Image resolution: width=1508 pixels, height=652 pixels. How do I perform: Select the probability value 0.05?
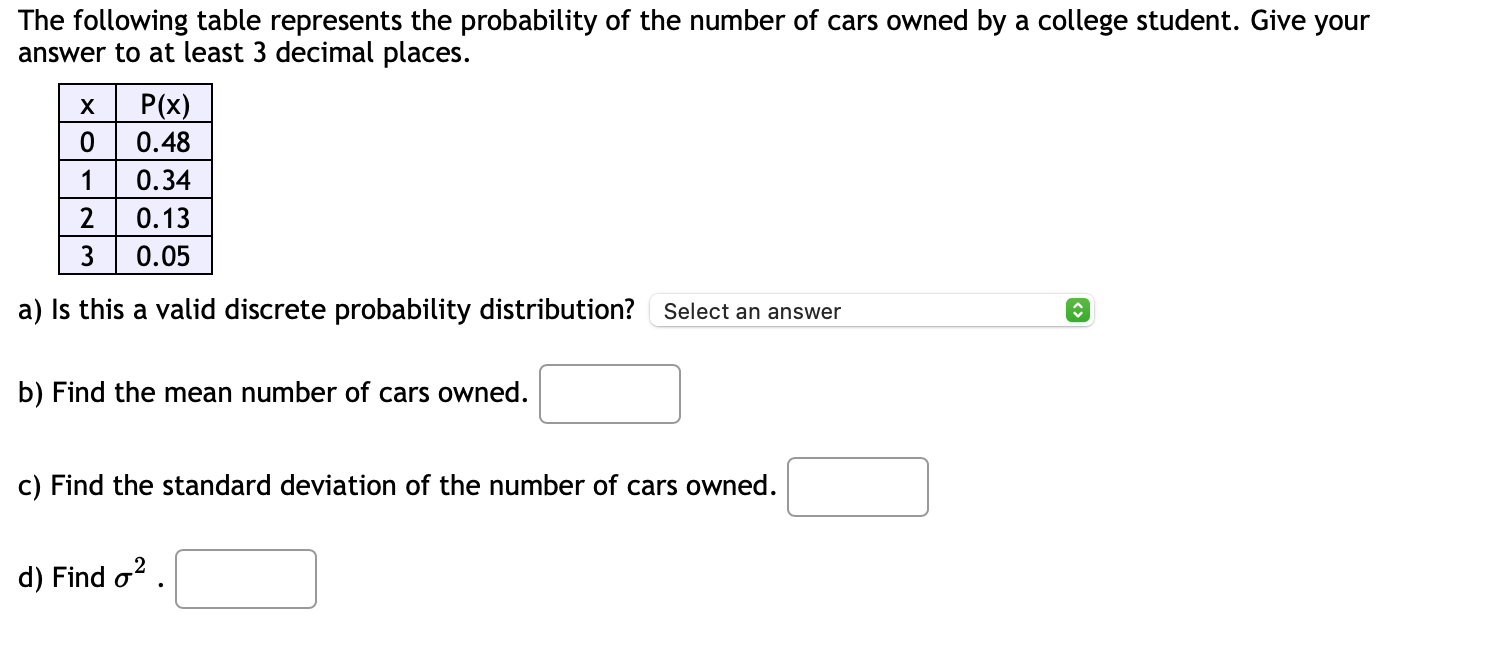coord(164,256)
